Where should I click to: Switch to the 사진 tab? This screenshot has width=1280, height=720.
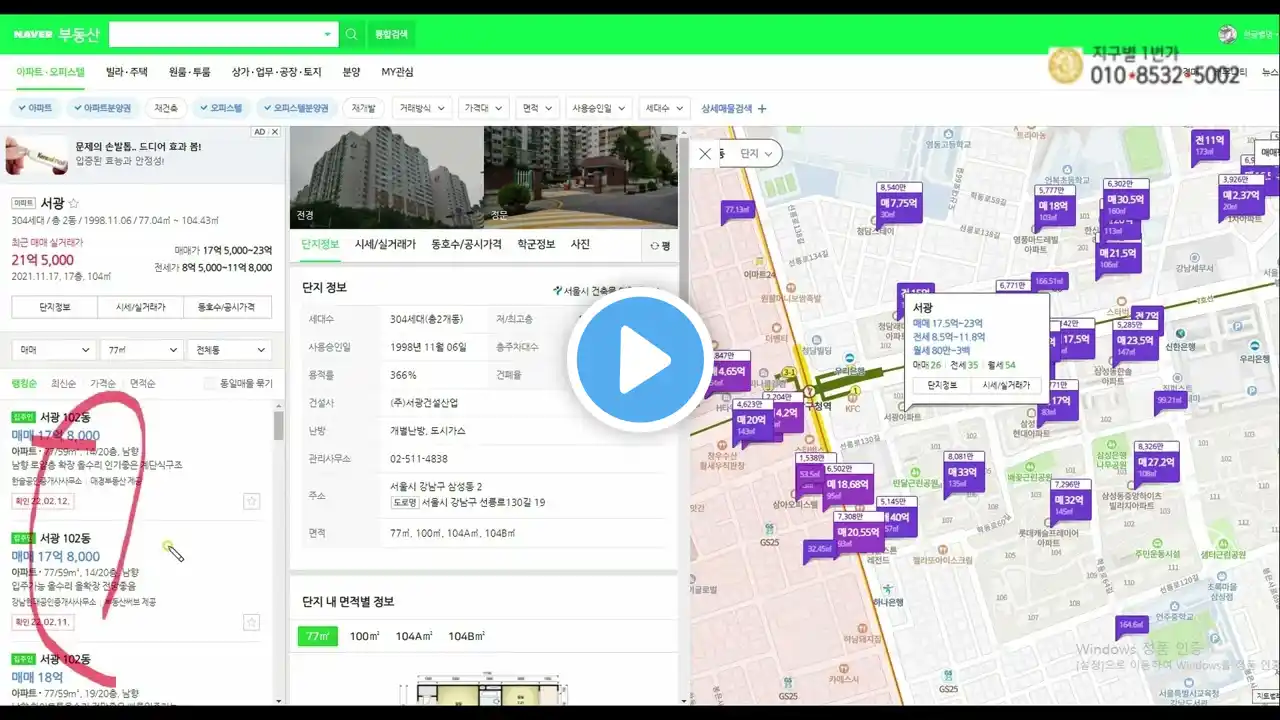(x=580, y=244)
